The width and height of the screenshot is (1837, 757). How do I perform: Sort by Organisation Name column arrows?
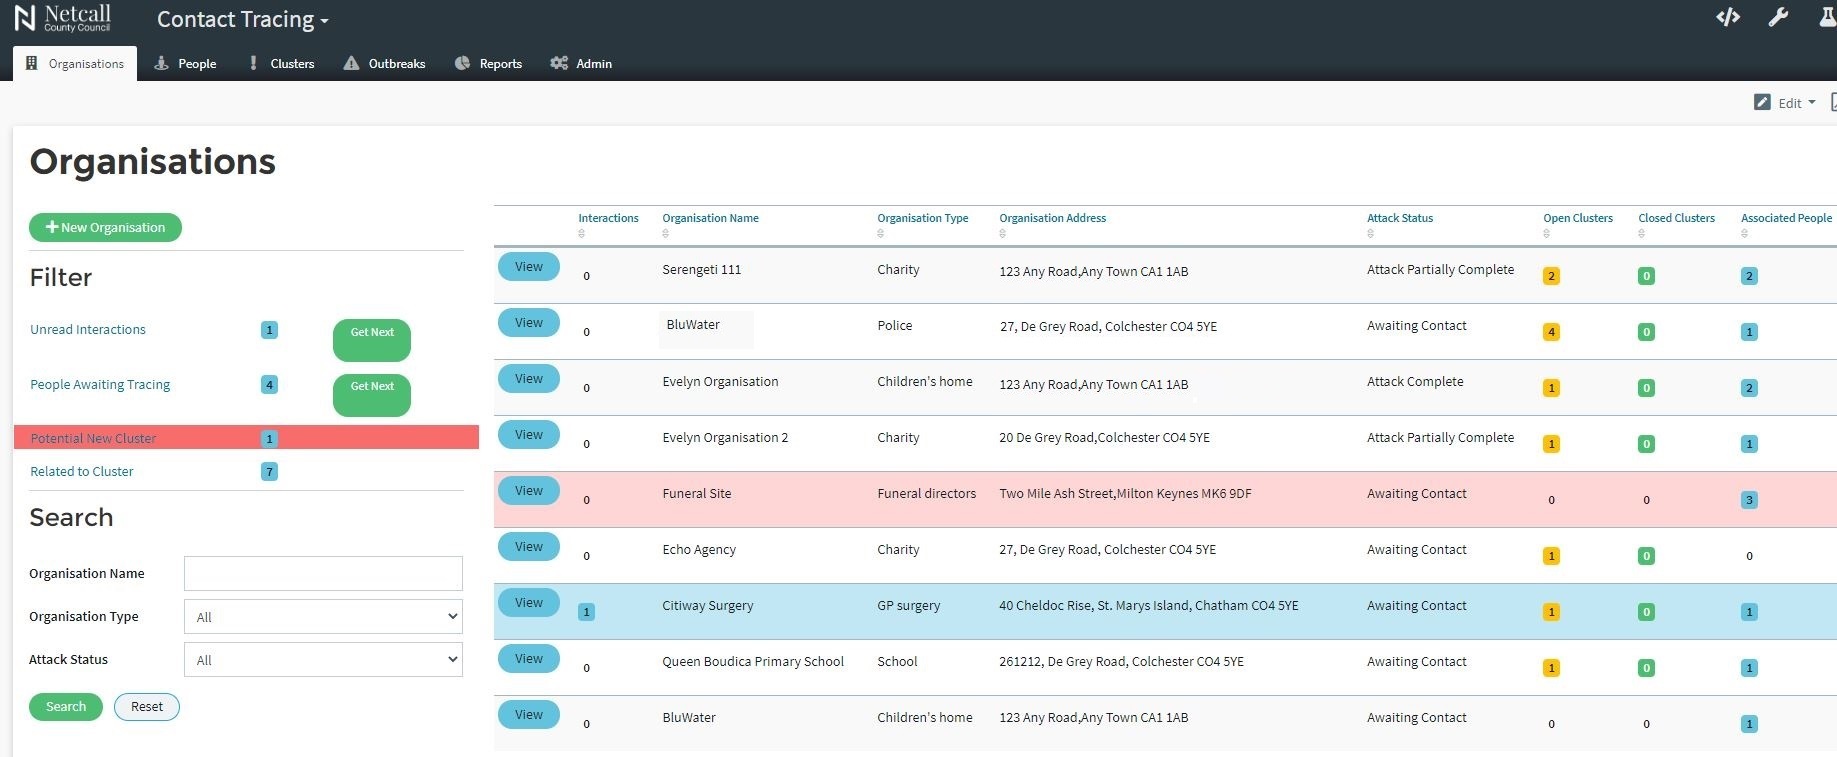[x=665, y=234]
